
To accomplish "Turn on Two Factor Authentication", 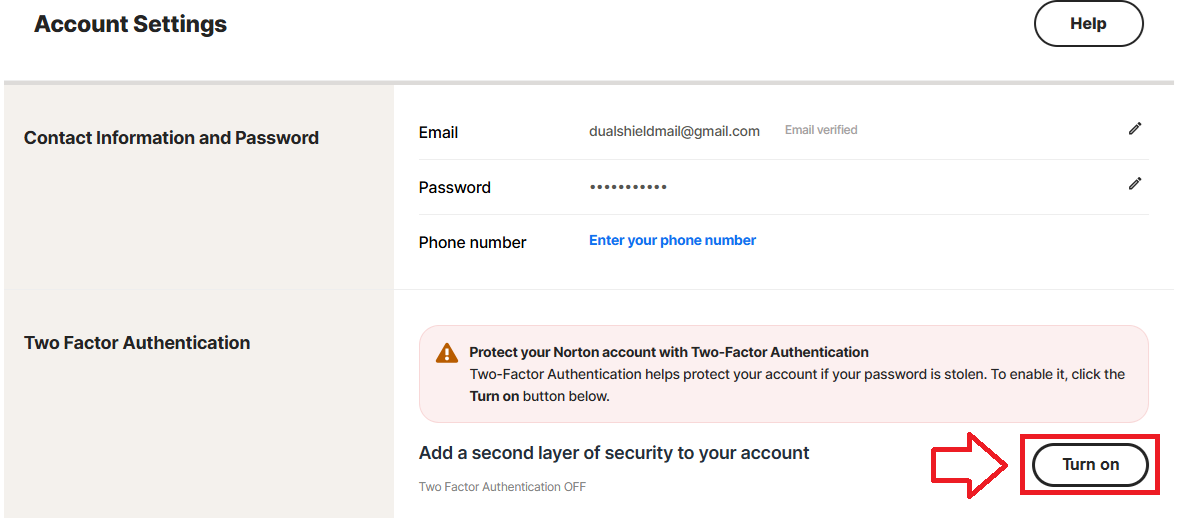I will [1090, 465].
